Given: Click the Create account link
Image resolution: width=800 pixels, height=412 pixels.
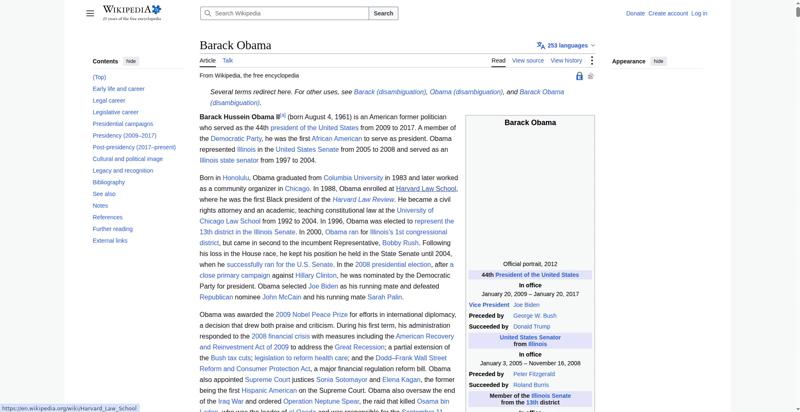Looking at the screenshot, I should (668, 13).
